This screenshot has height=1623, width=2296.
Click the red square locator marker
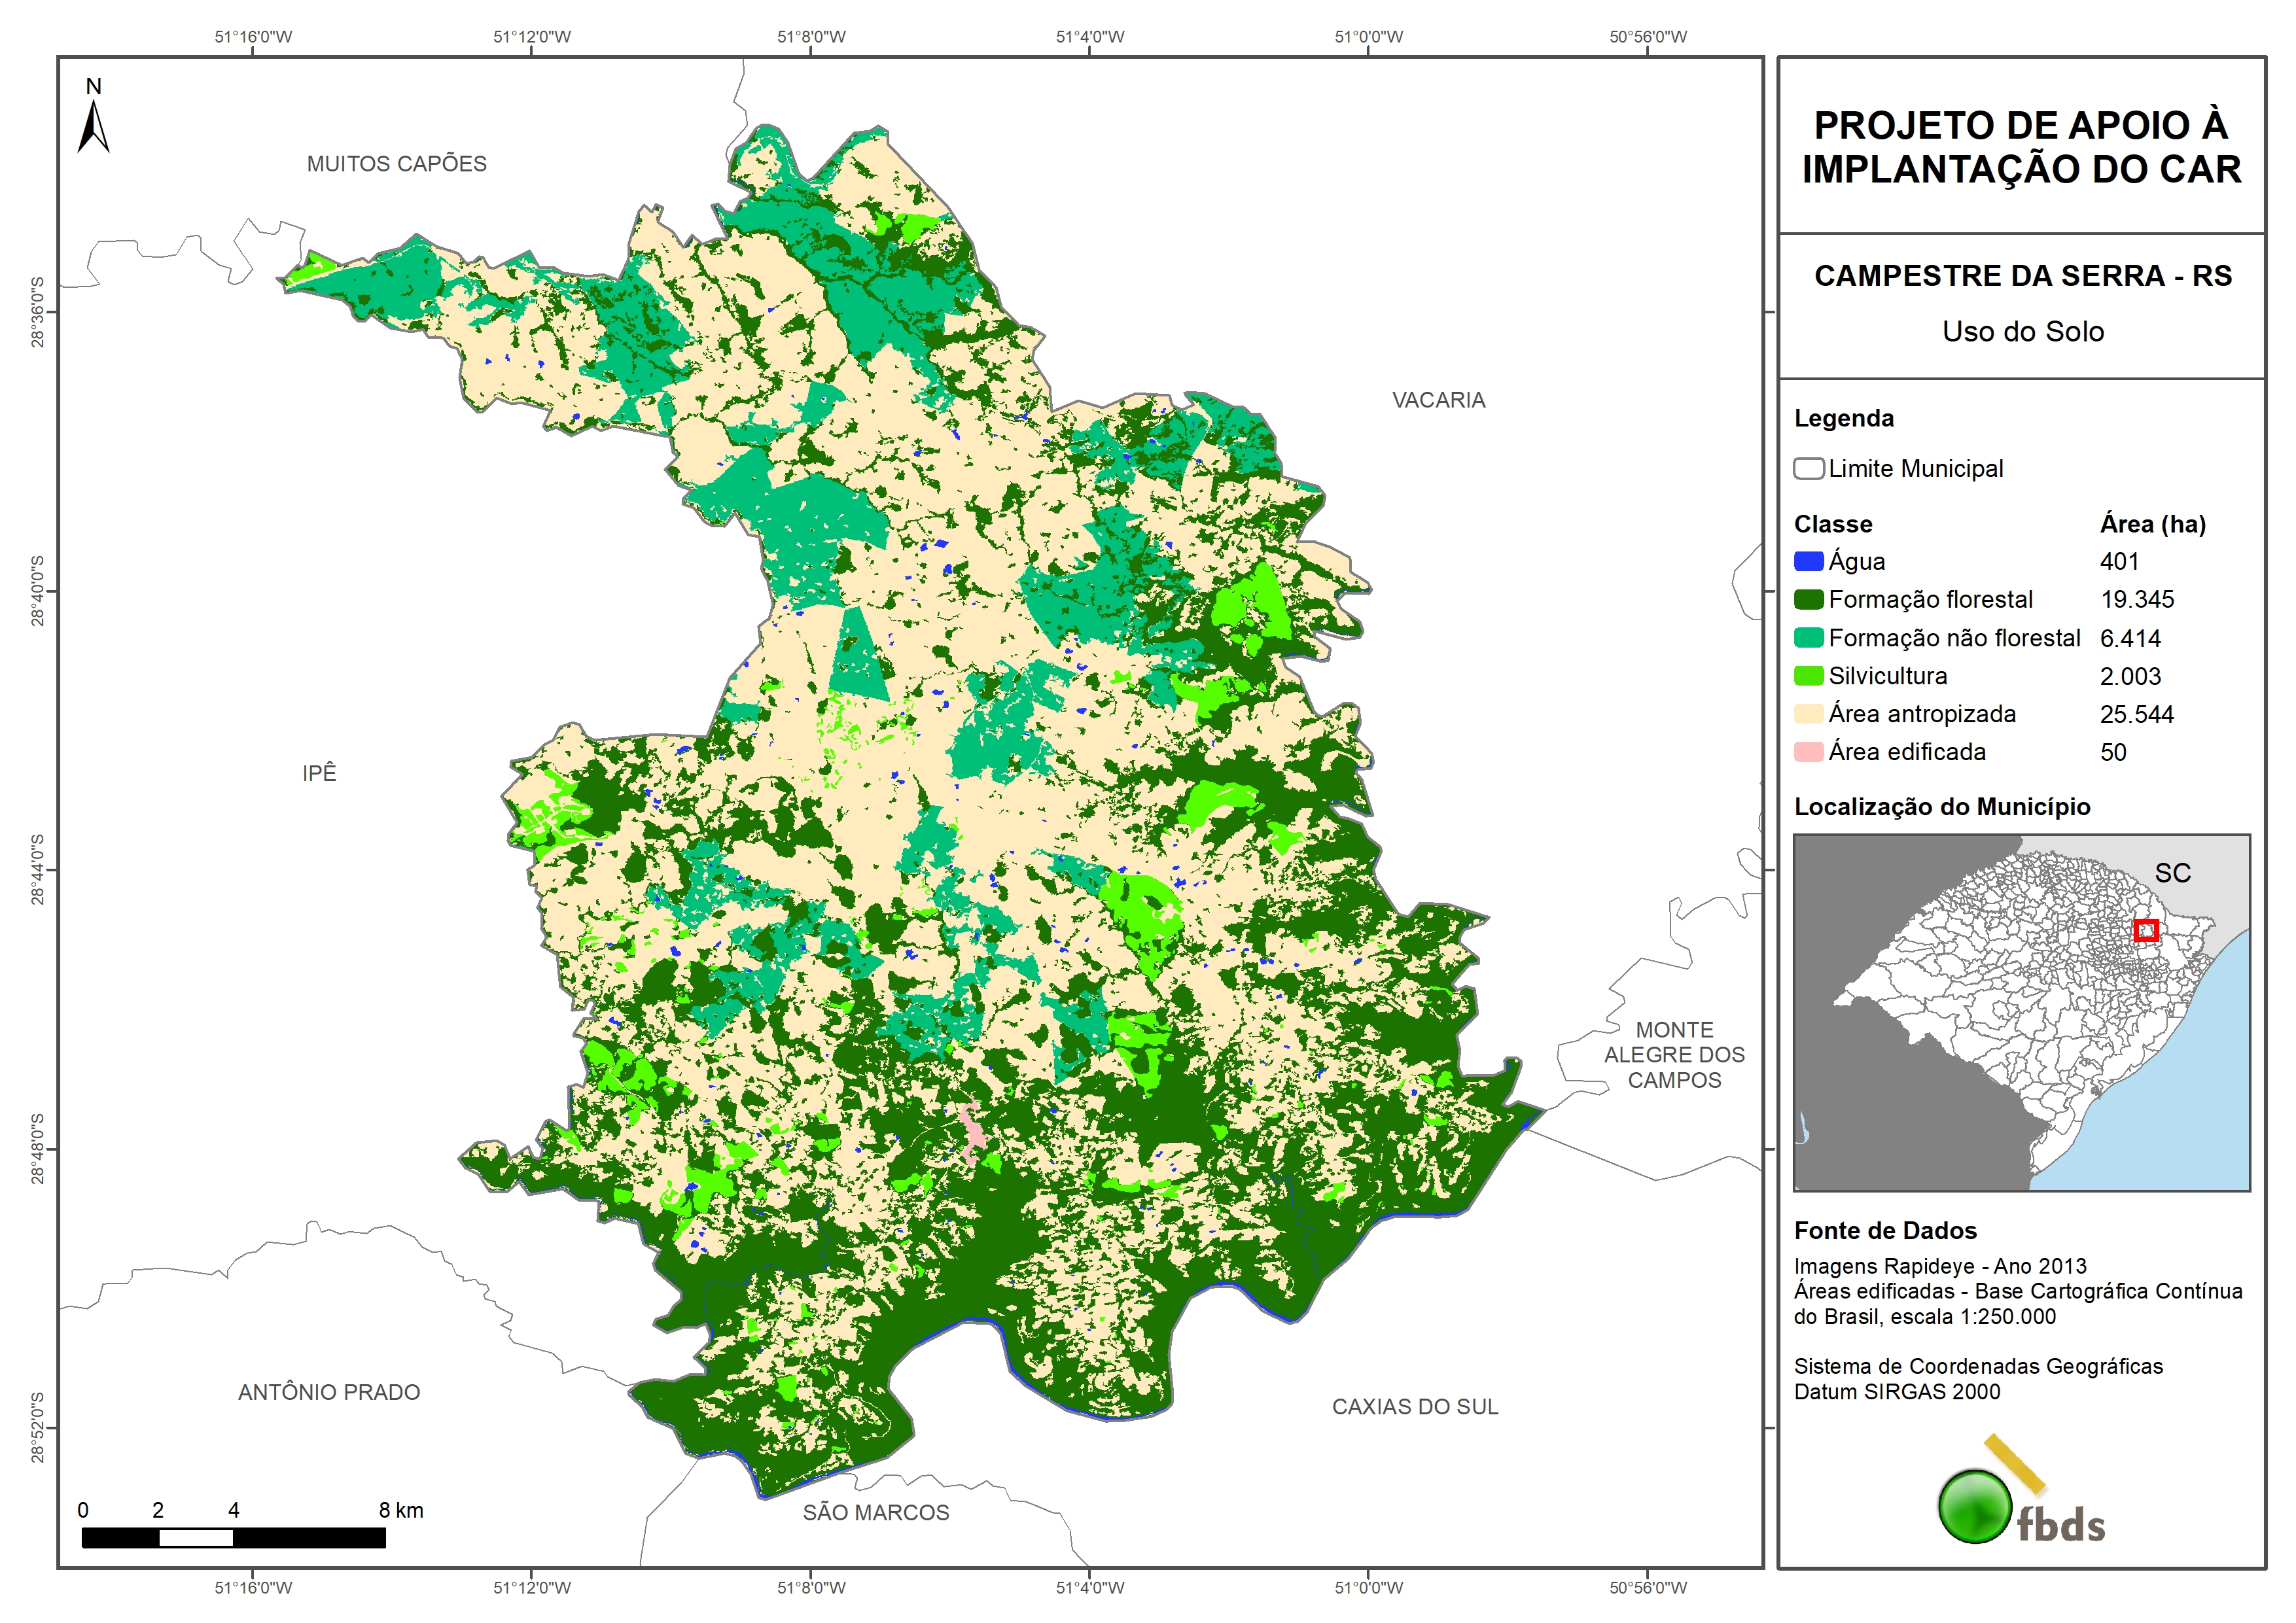tap(2146, 931)
